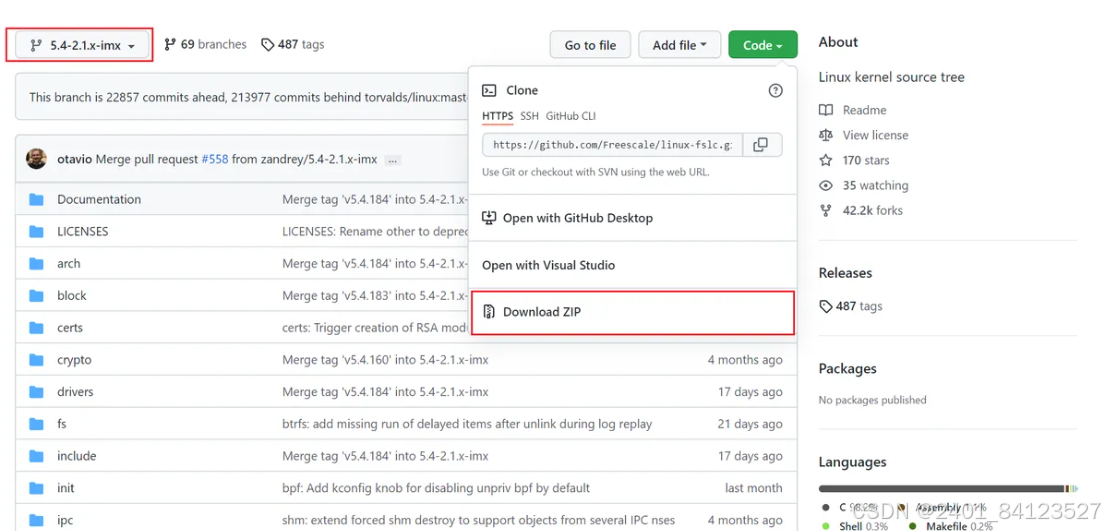Open the crypto folder link

point(74,360)
